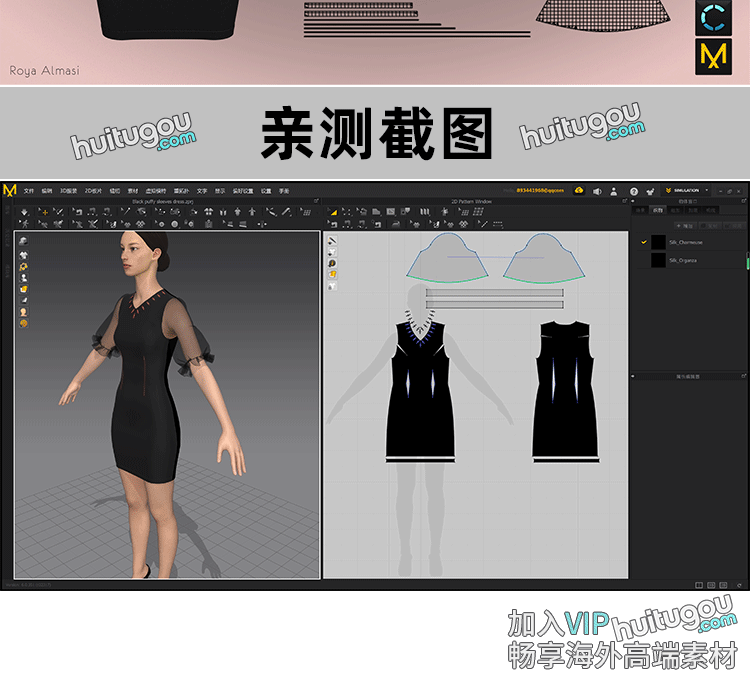
Task: Click the orange shirt icon in 2D window sidebar
Action: click(x=332, y=275)
